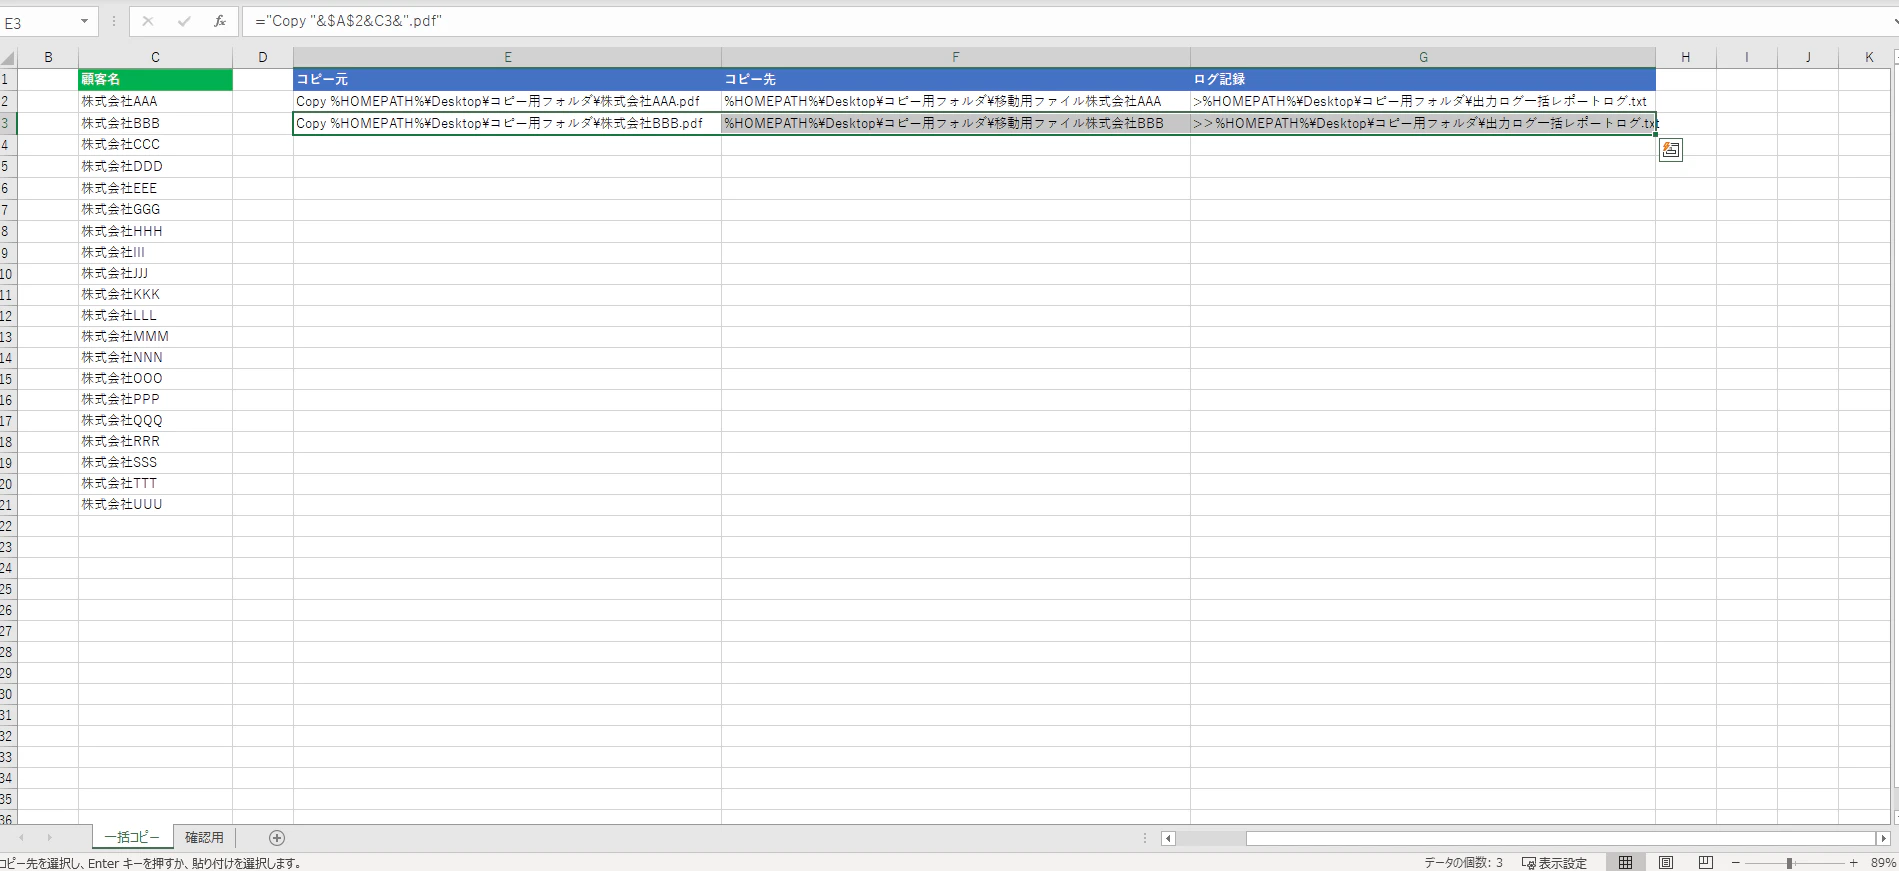Click the zoom in plus button

pyautogui.click(x=1853, y=862)
